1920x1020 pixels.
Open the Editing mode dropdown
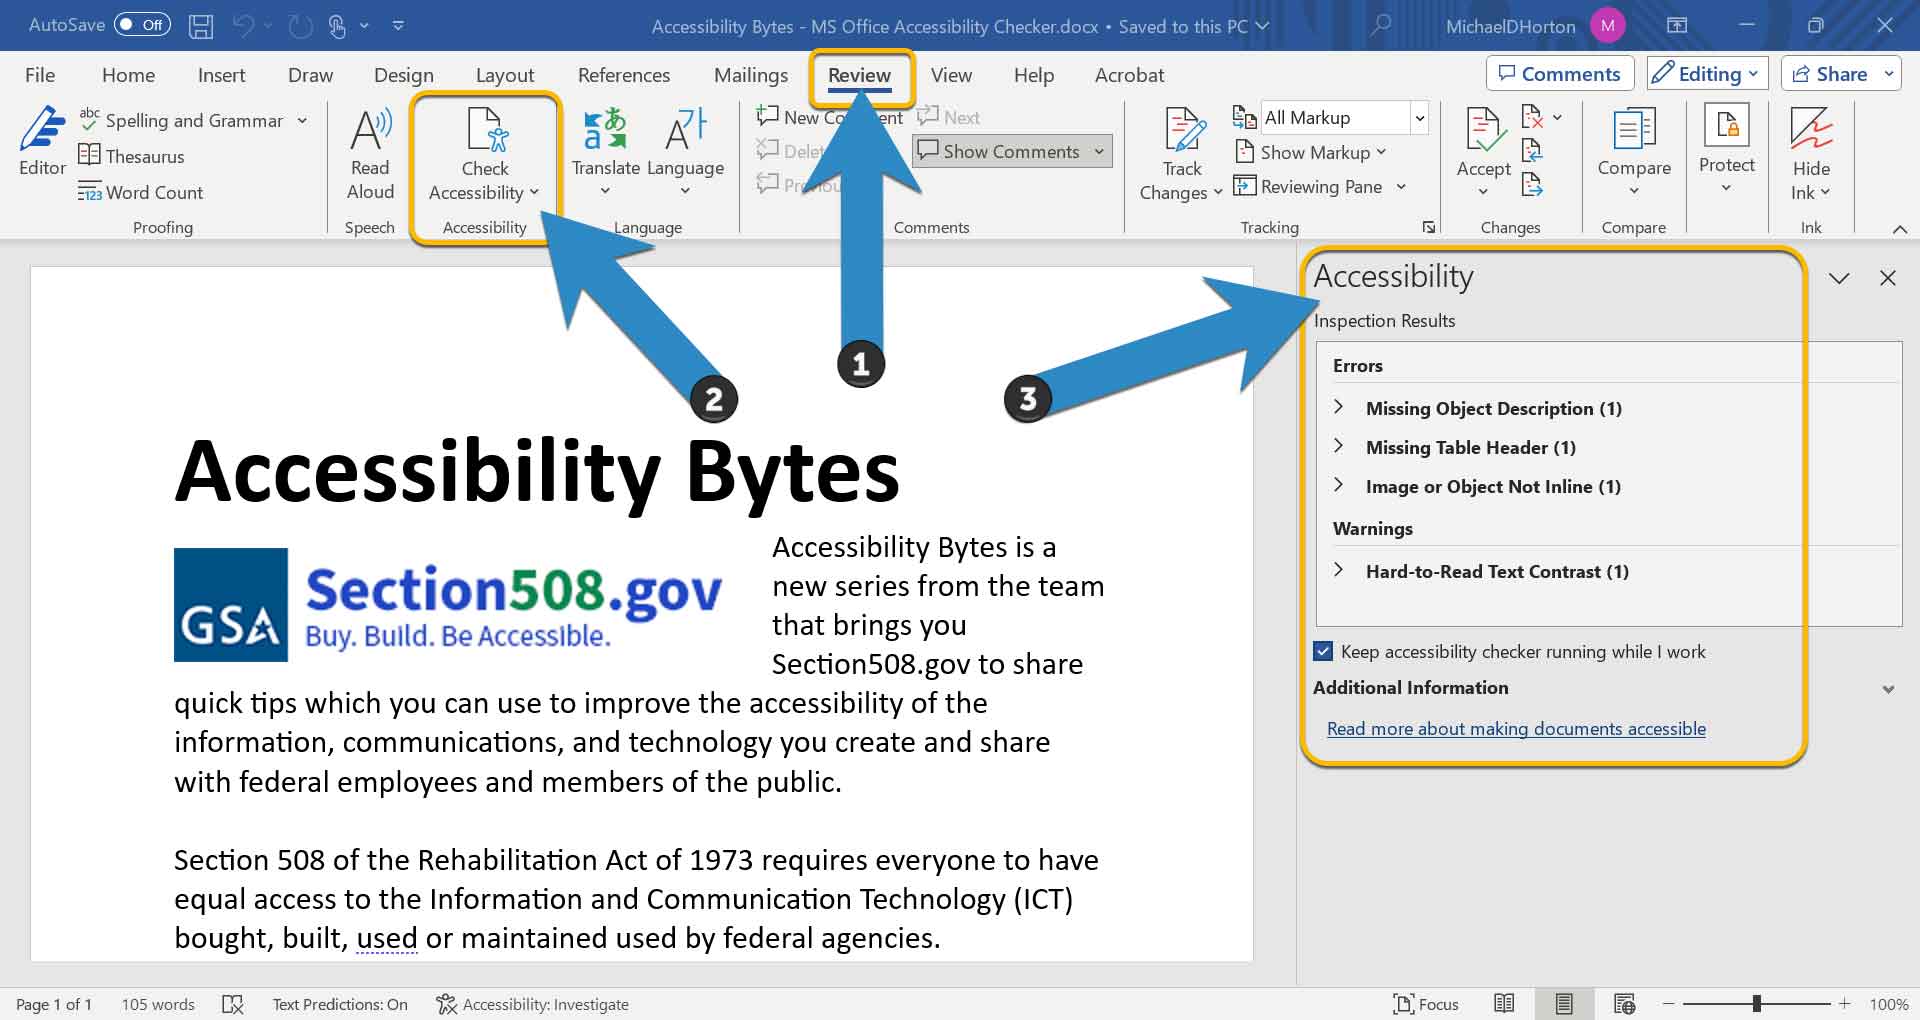(1708, 74)
